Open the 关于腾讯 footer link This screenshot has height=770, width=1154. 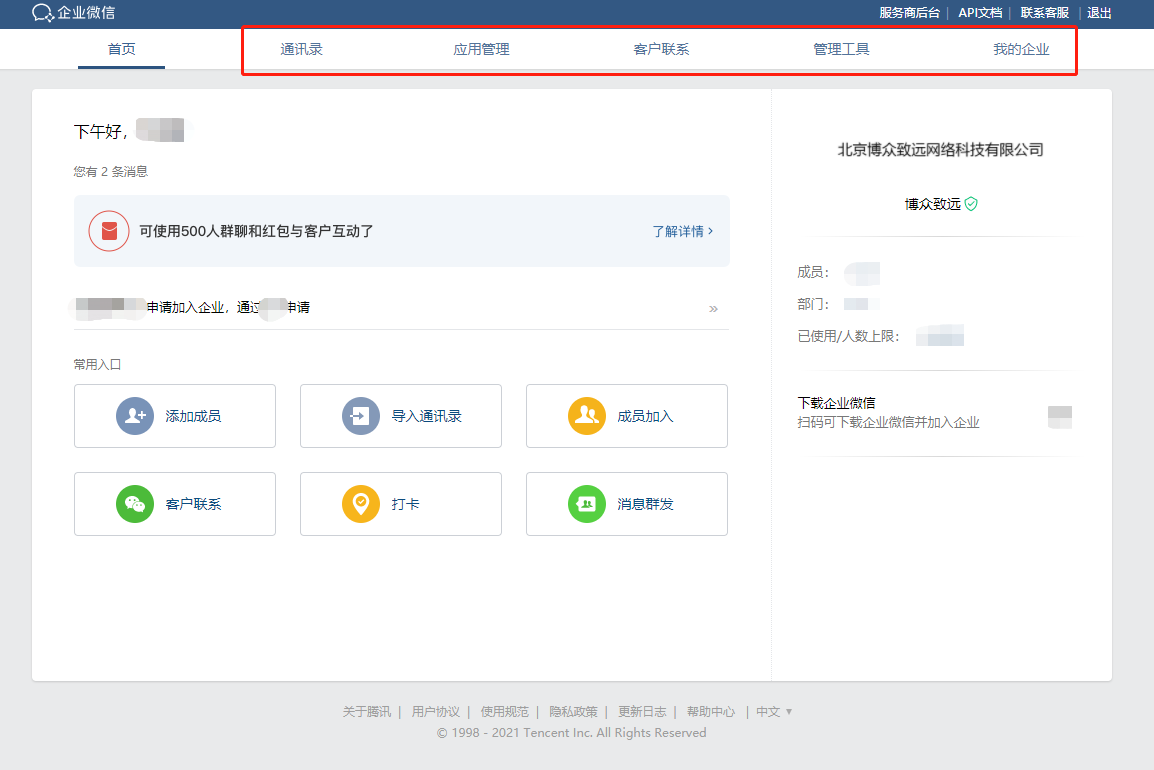[x=367, y=712]
